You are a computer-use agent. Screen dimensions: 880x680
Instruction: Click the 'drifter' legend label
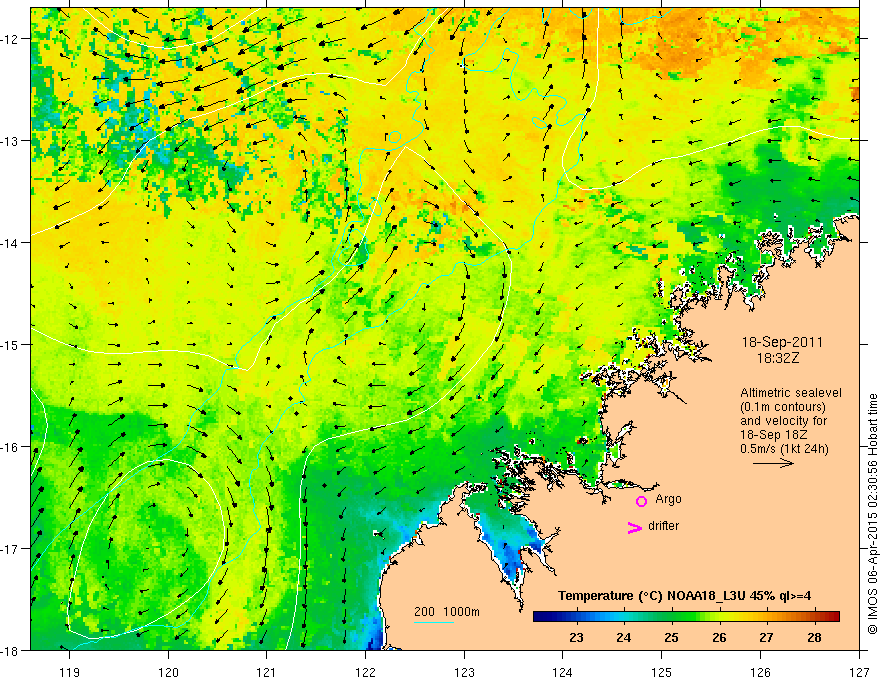(x=663, y=526)
